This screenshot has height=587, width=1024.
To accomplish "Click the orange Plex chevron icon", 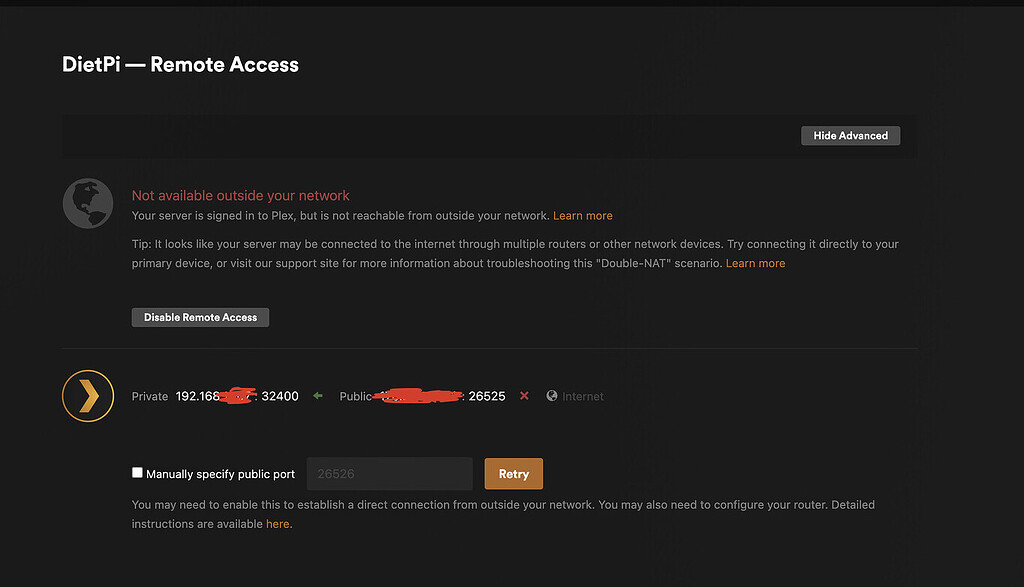I will pyautogui.click(x=87, y=396).
